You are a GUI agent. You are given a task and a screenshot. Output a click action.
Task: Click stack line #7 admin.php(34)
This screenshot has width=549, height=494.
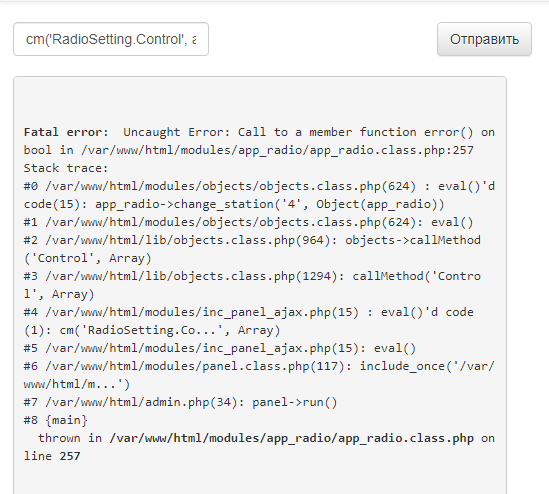pos(180,402)
